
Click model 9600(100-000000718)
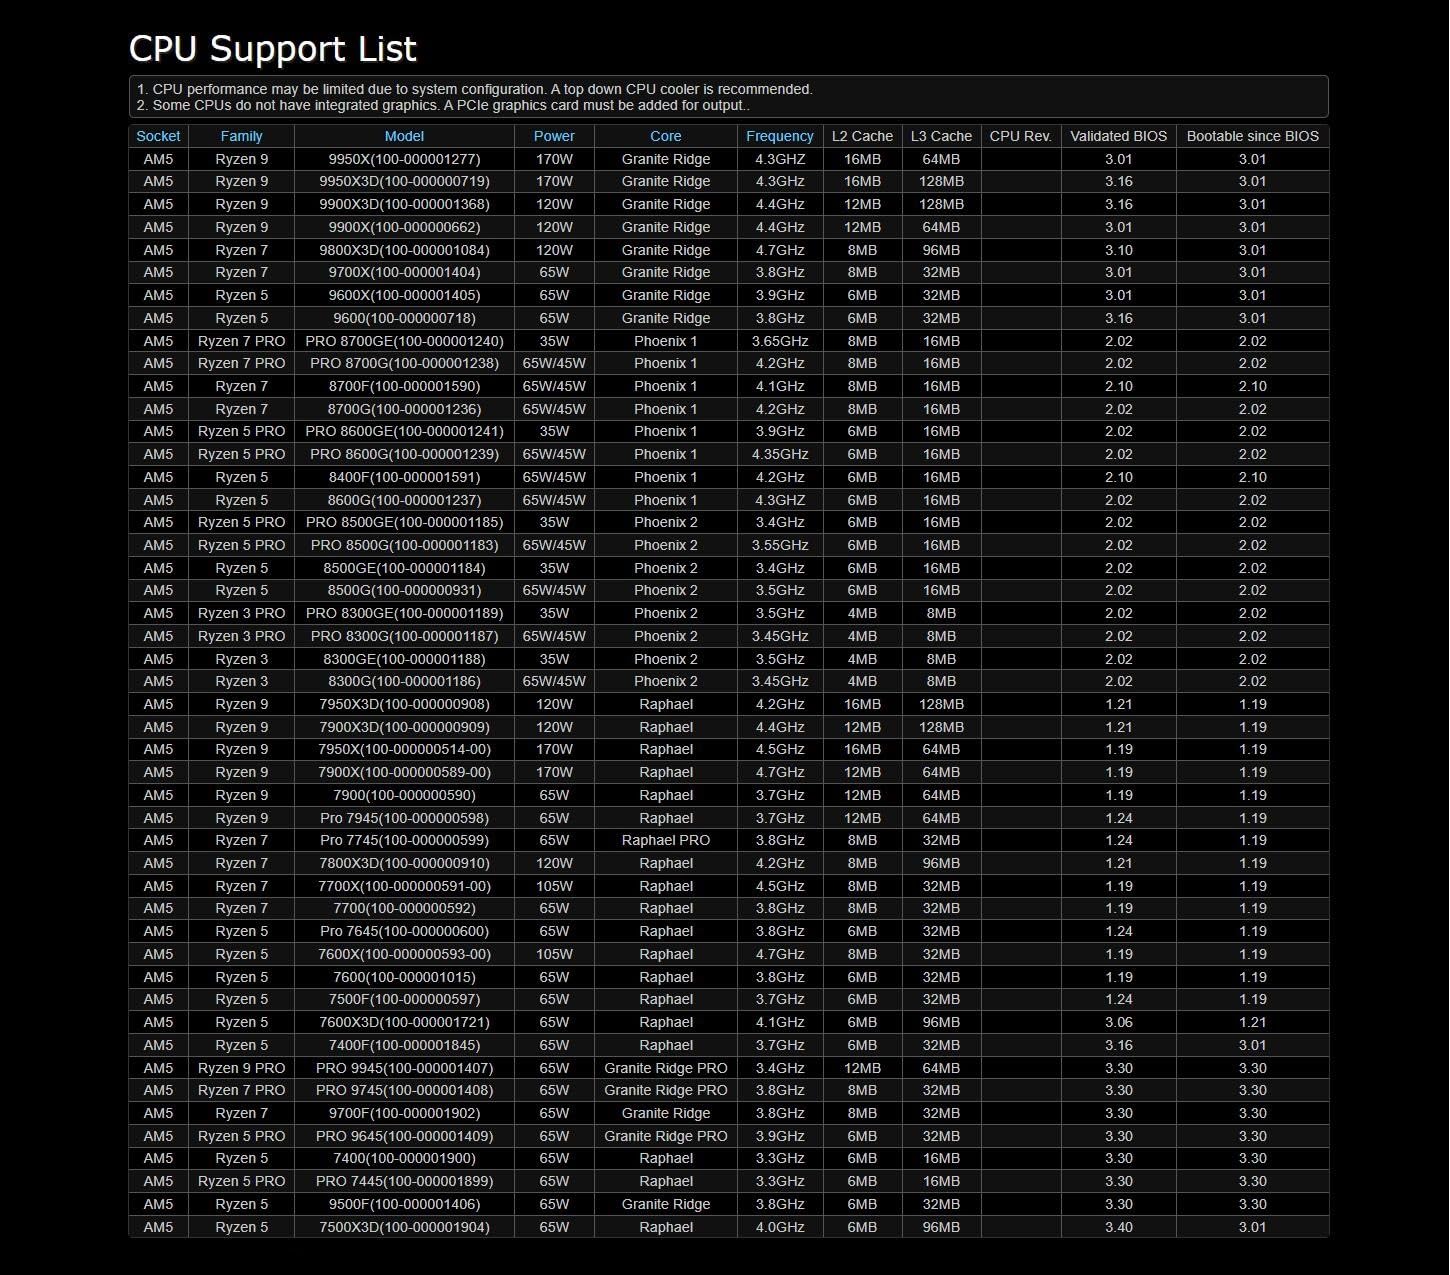point(404,318)
